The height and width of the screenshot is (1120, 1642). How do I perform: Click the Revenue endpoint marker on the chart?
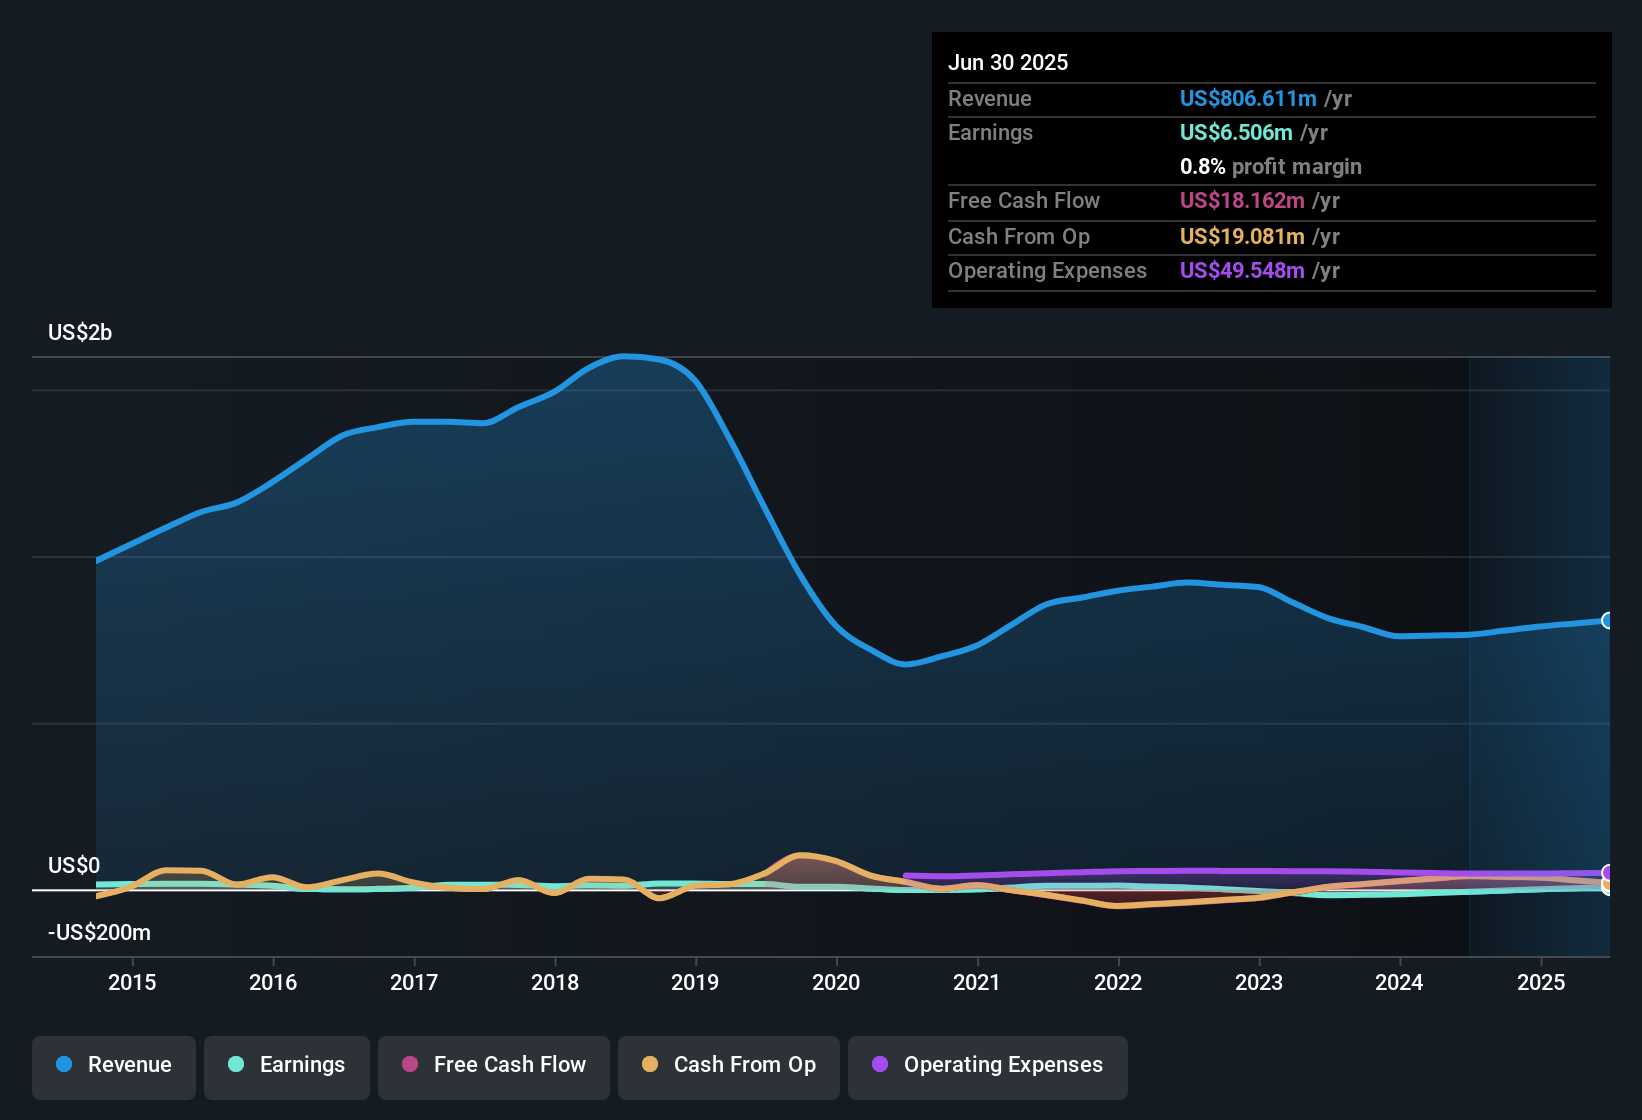pos(1607,621)
